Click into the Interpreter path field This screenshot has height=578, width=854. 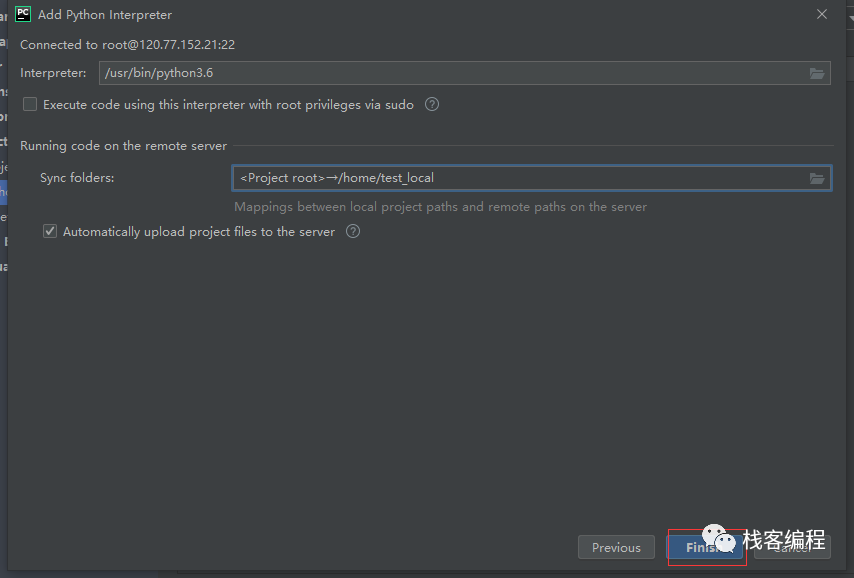pyautogui.click(x=450, y=73)
